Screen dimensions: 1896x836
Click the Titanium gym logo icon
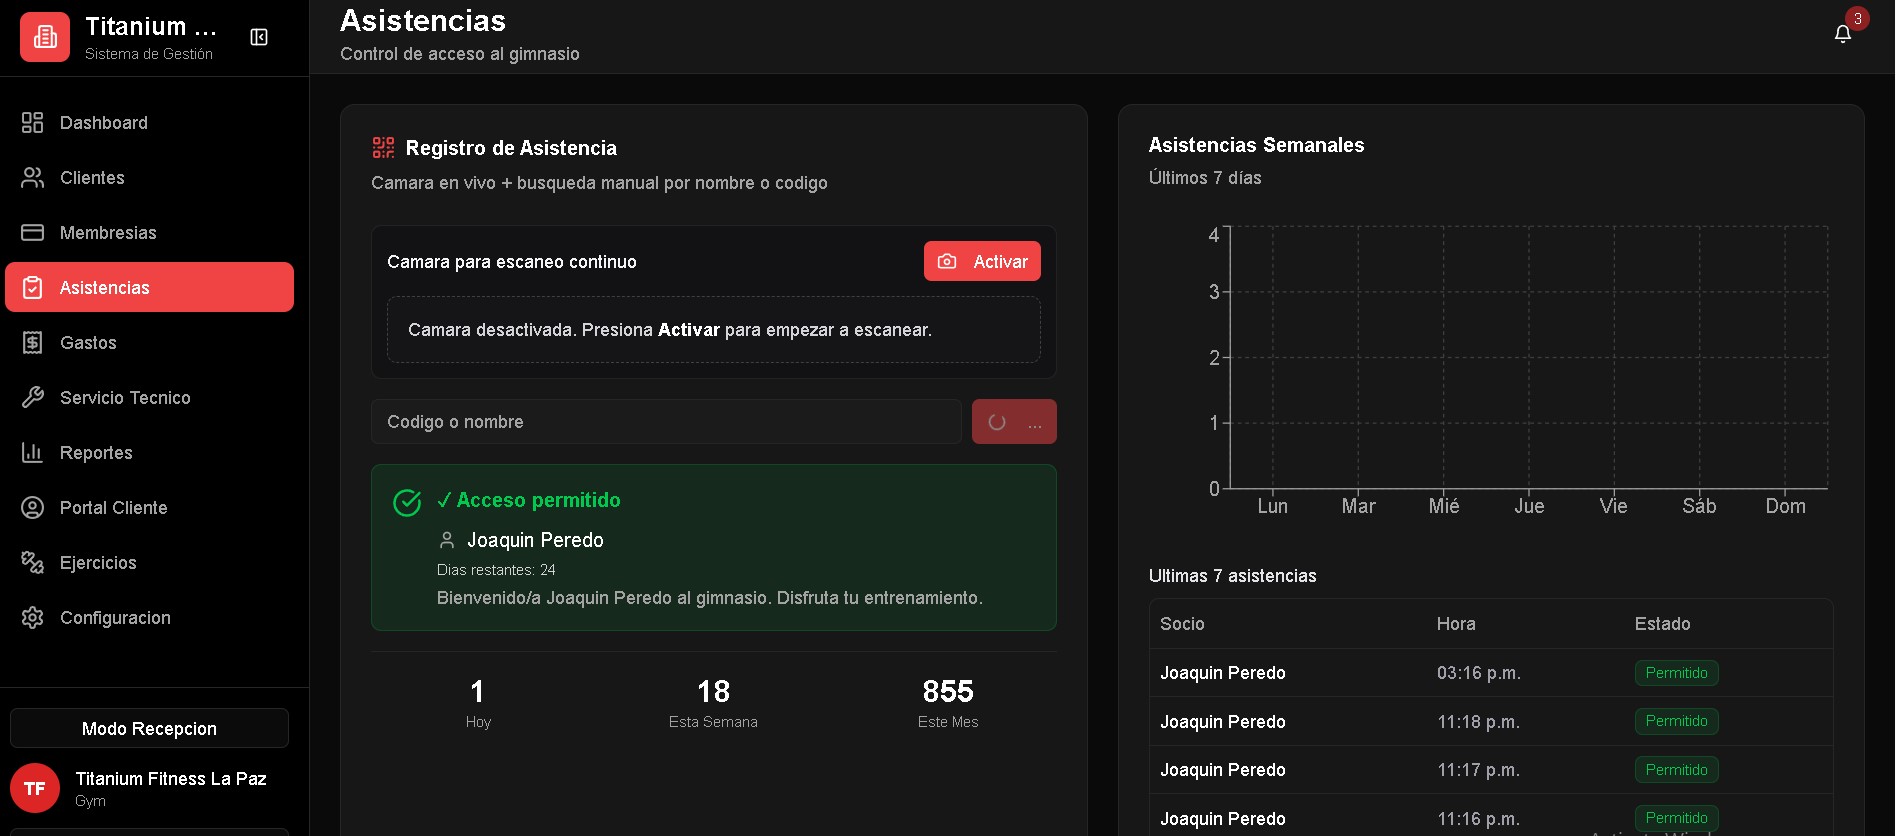coord(45,37)
